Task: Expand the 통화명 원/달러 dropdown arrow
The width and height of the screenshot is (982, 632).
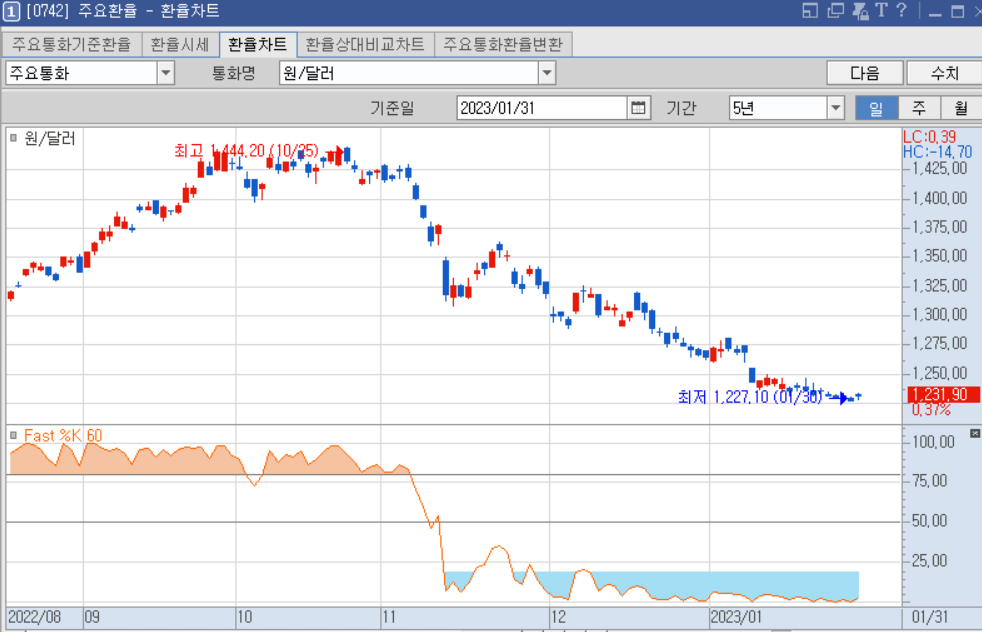Action: click(x=547, y=73)
